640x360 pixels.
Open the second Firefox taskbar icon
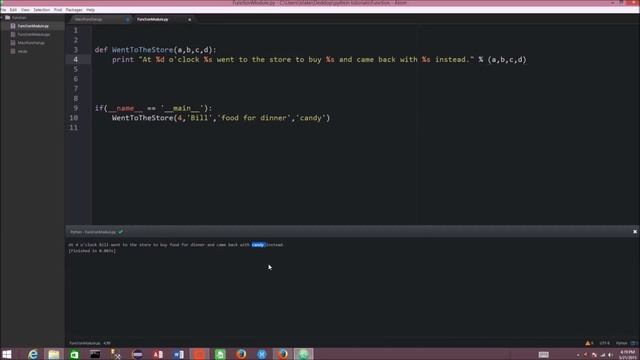283,354
